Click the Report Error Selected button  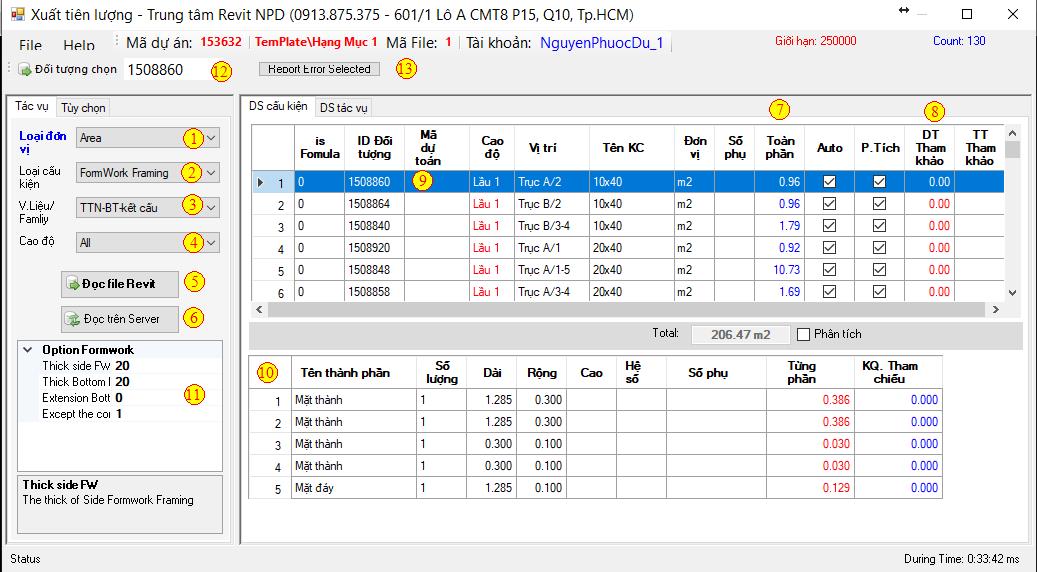tap(319, 69)
